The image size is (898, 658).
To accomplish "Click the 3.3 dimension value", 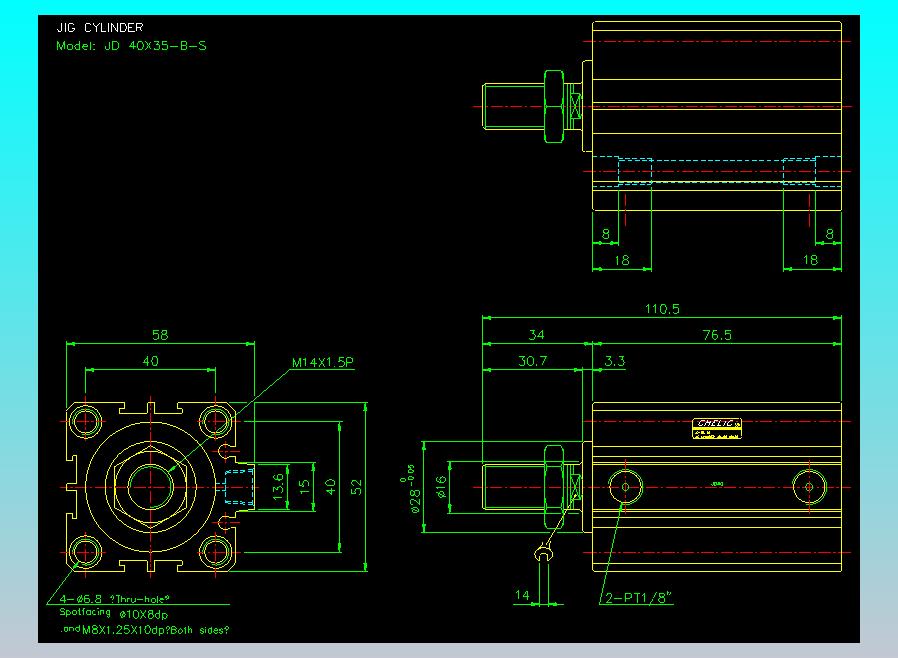I will pos(615,361).
